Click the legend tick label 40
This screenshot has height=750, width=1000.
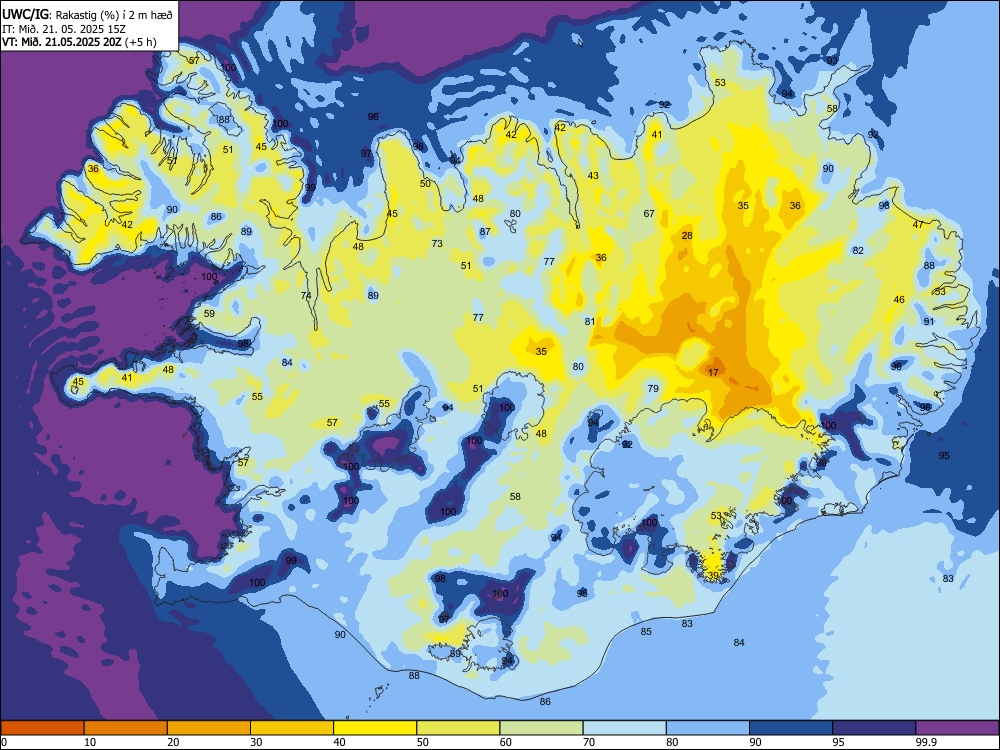pyautogui.click(x=339, y=742)
